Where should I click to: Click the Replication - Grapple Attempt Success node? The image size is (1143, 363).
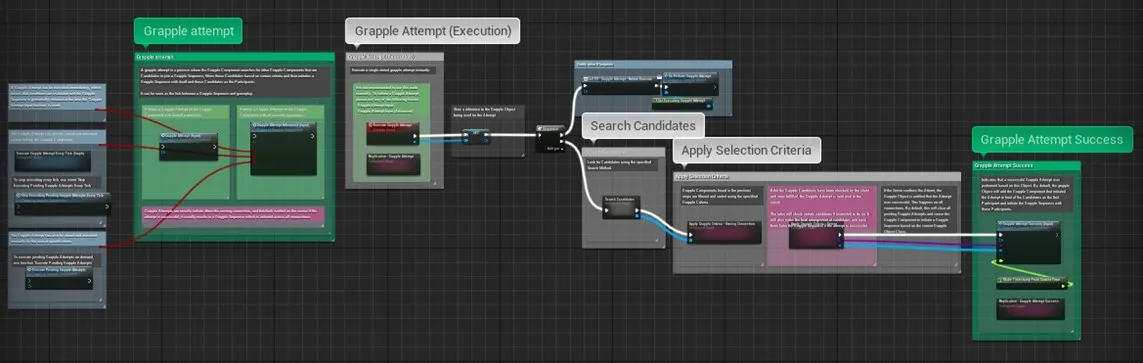click(1030, 308)
